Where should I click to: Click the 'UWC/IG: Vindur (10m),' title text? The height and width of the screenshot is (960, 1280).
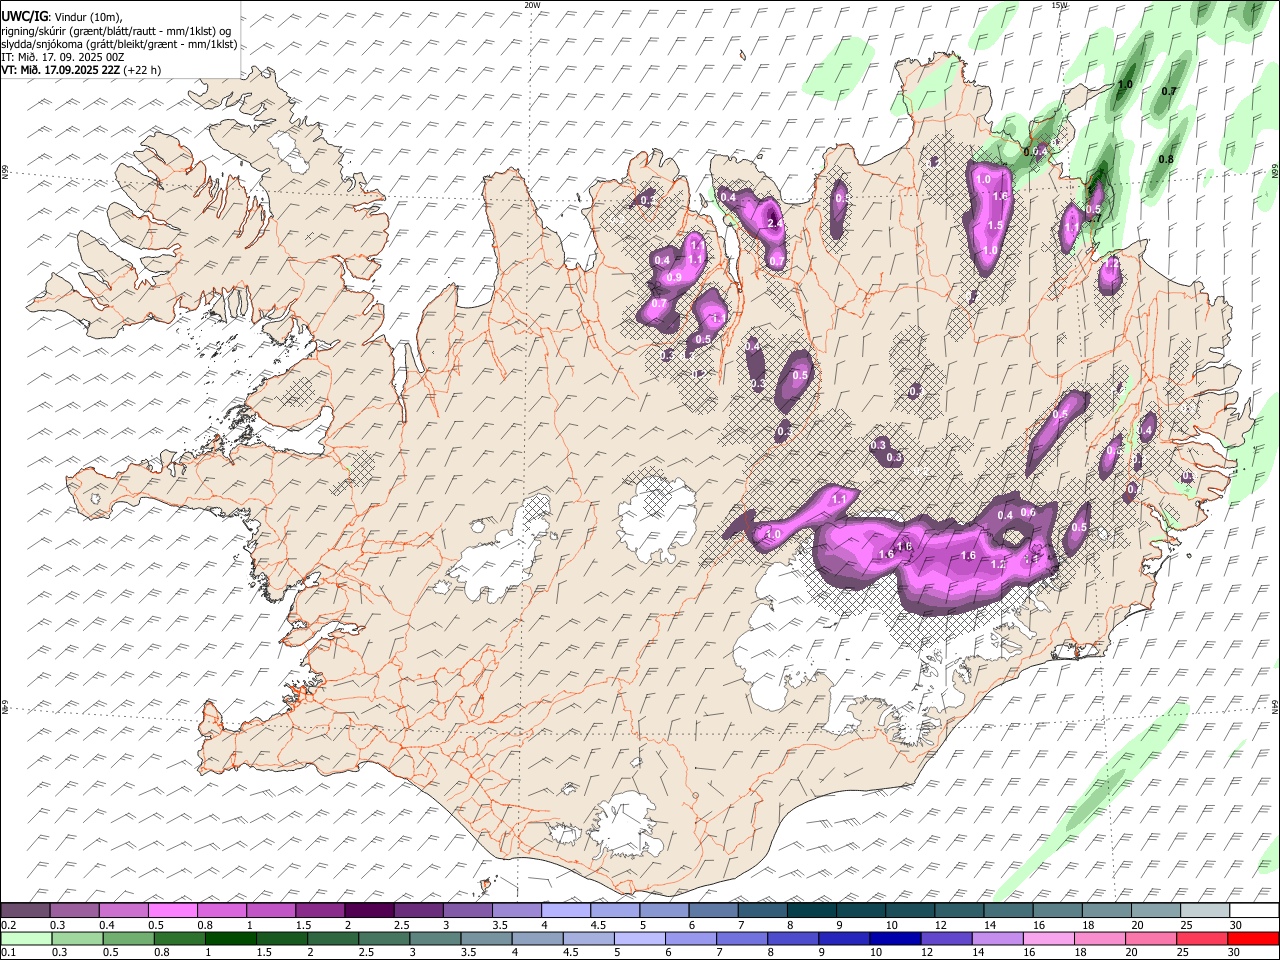pyautogui.click(x=62, y=17)
